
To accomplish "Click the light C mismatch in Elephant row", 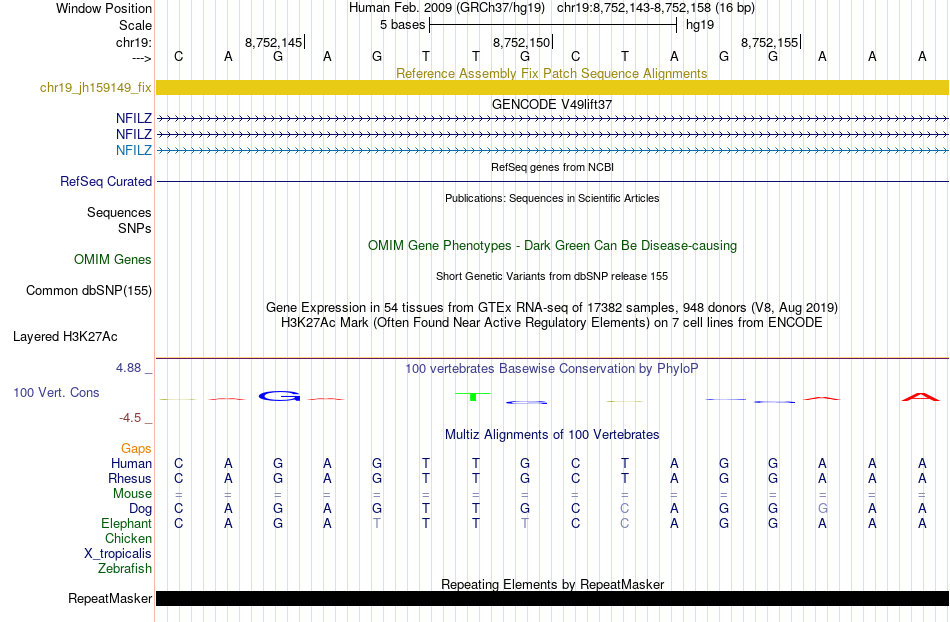I will (625, 523).
